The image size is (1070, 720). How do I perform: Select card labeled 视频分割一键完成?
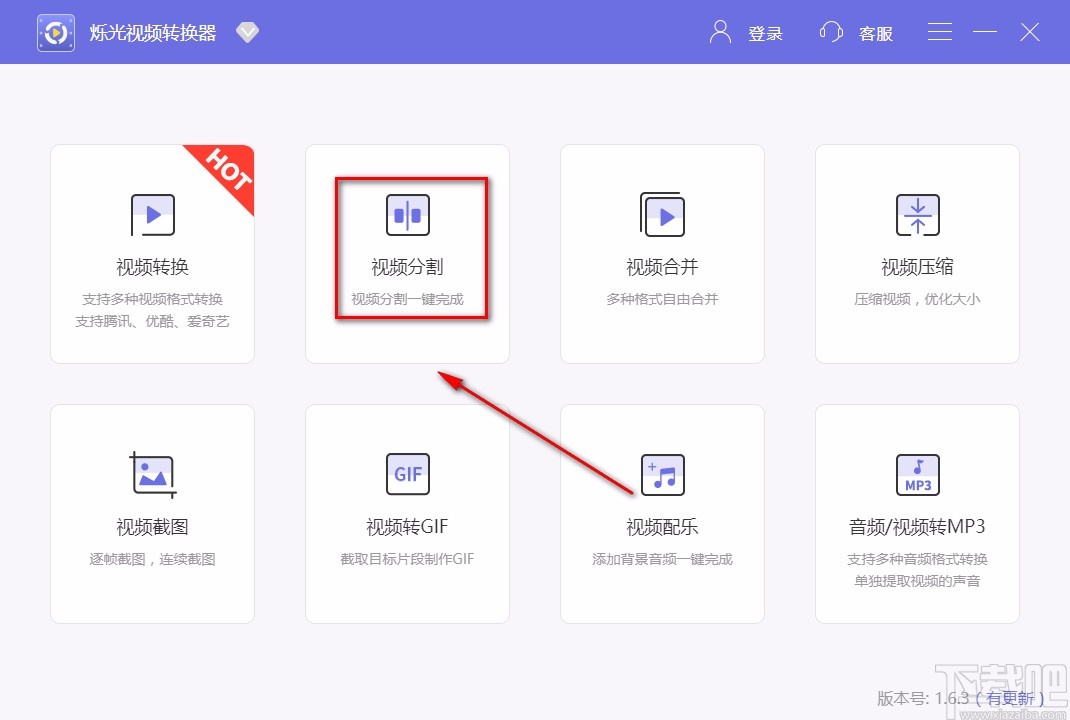pyautogui.click(x=407, y=300)
